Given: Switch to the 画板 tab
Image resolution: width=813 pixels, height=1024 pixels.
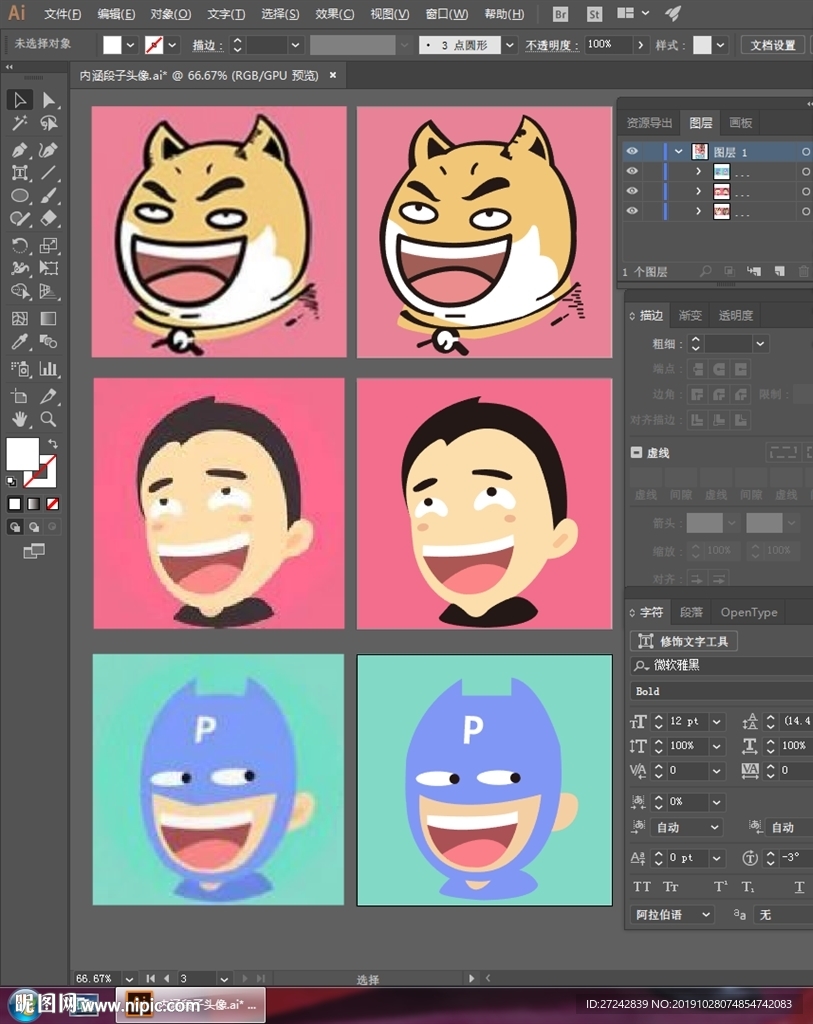Looking at the screenshot, I should (x=740, y=123).
